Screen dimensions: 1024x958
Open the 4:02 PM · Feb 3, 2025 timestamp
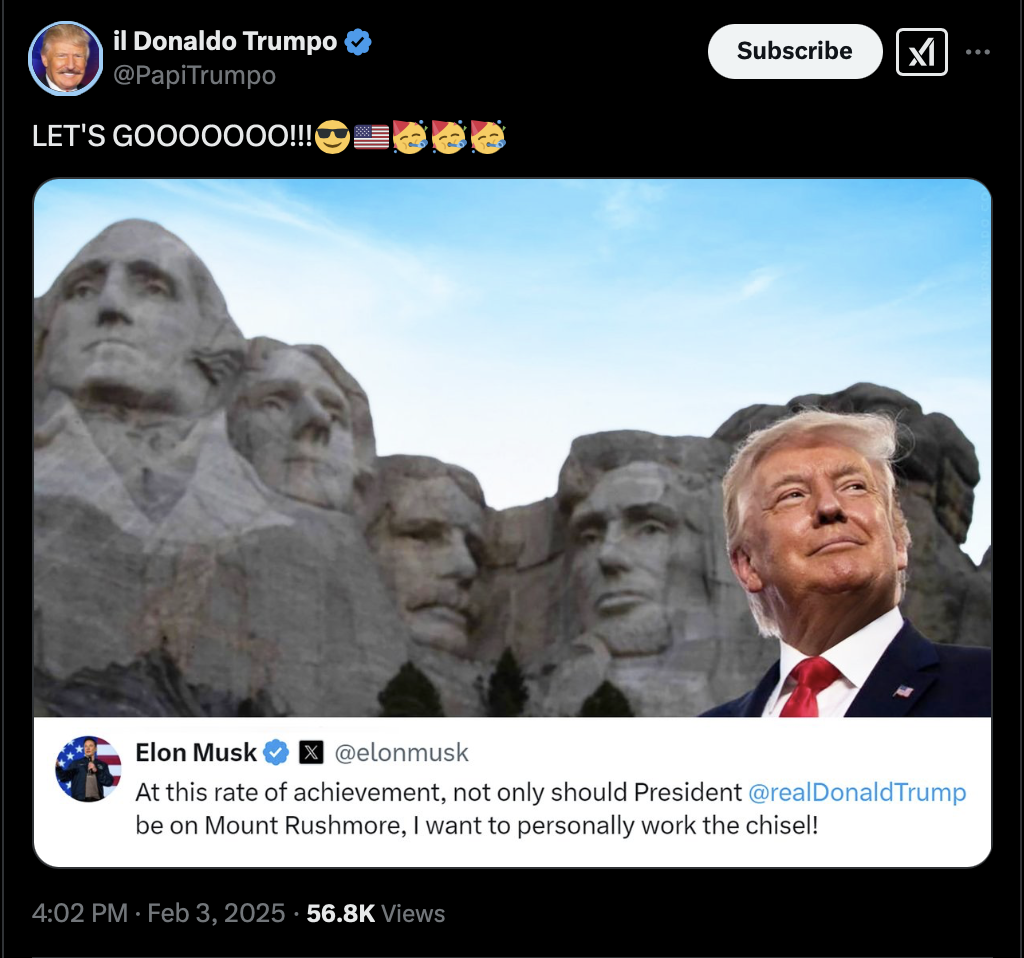(159, 913)
